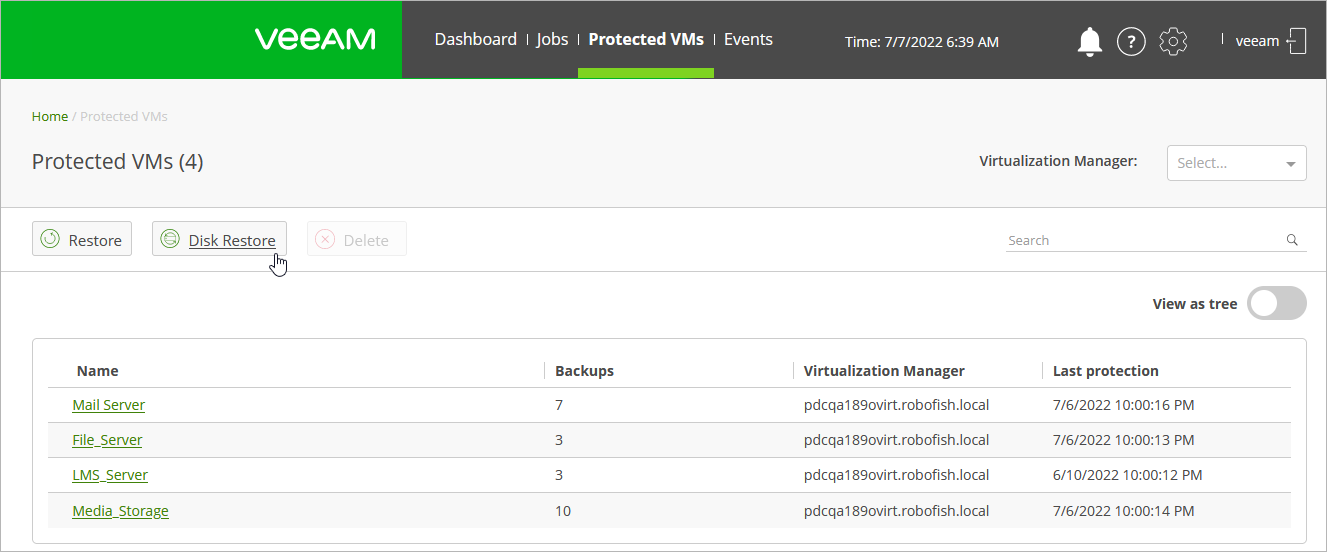Click the Home breadcrumb link
Viewport: 1327px width, 552px height.
[50, 116]
